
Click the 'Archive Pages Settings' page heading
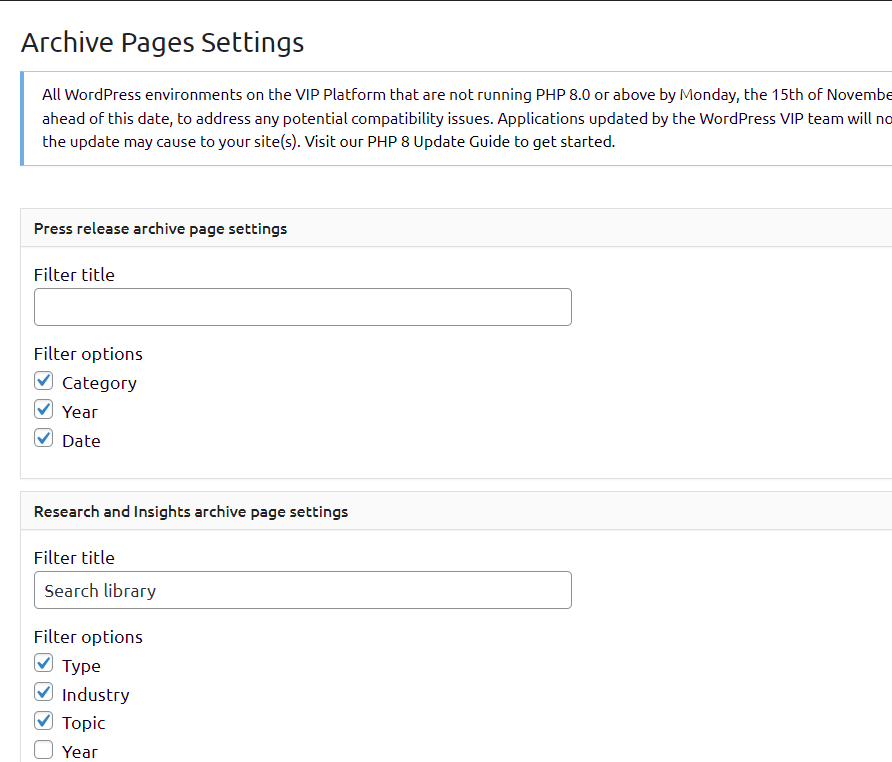162,43
